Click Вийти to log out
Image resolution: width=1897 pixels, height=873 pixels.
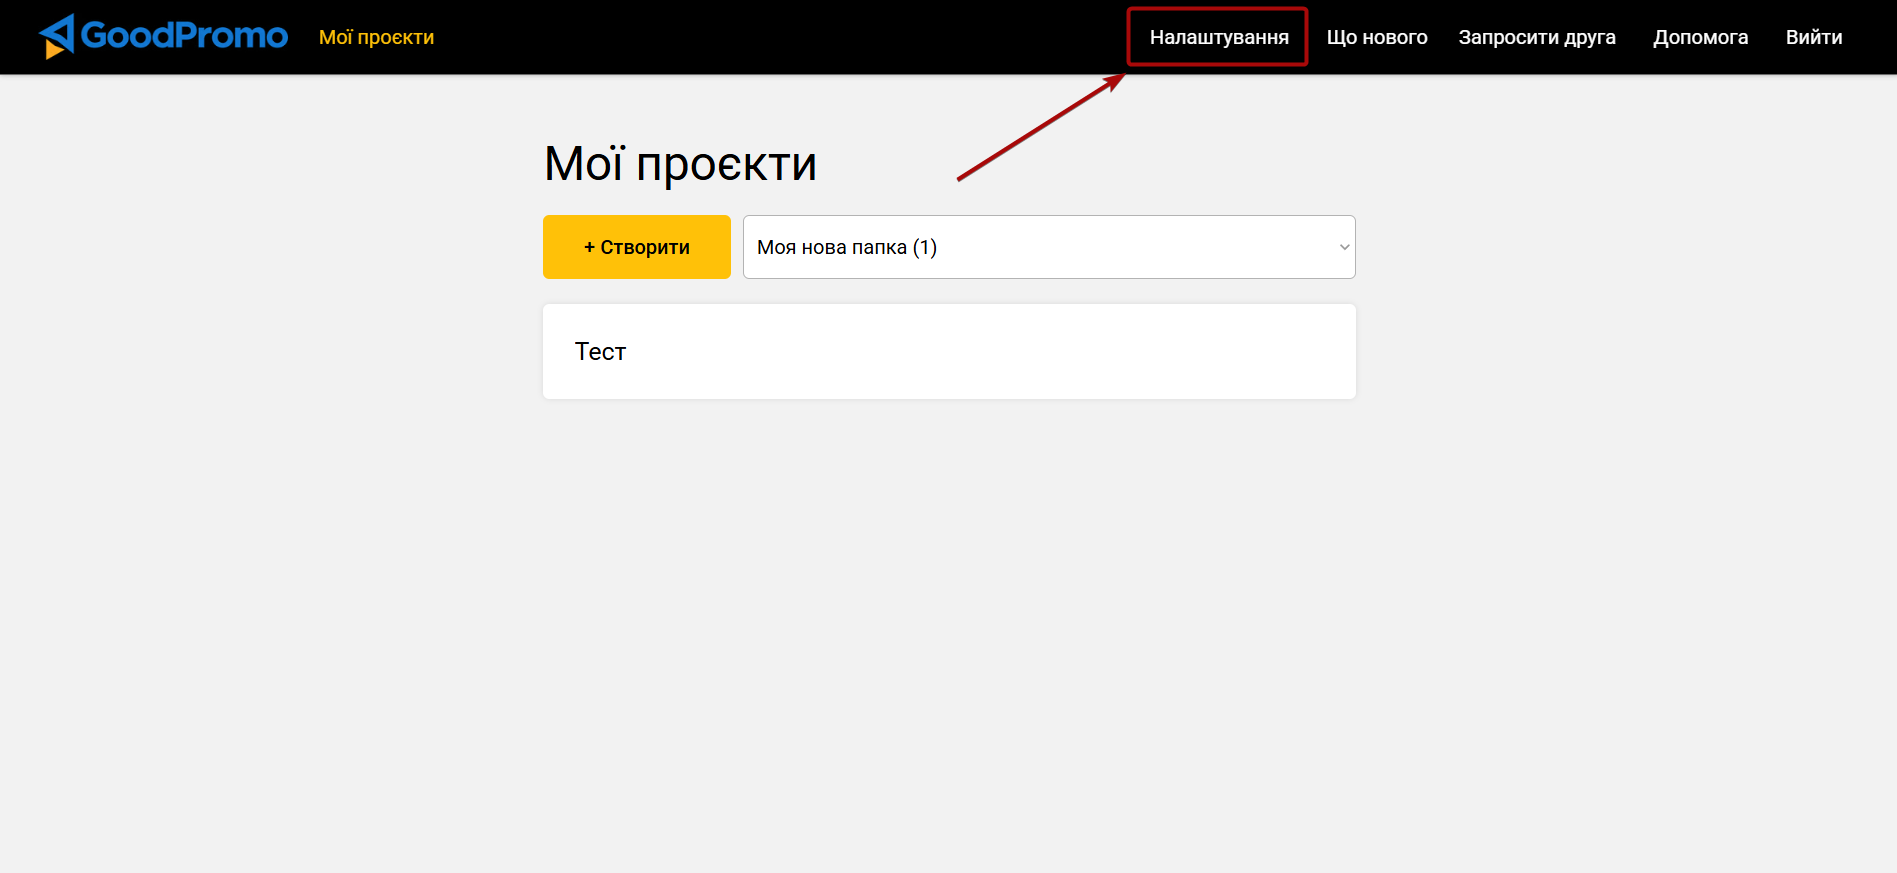[x=1814, y=37]
